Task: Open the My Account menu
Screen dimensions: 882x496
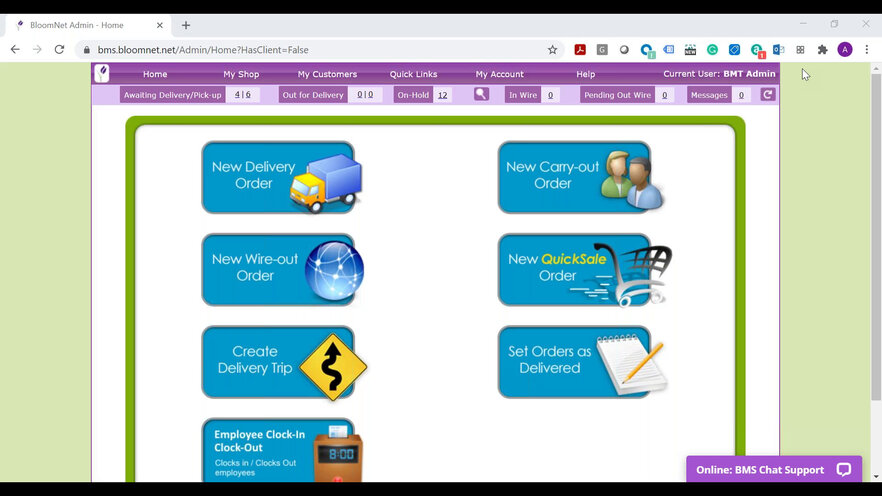Action: click(500, 74)
